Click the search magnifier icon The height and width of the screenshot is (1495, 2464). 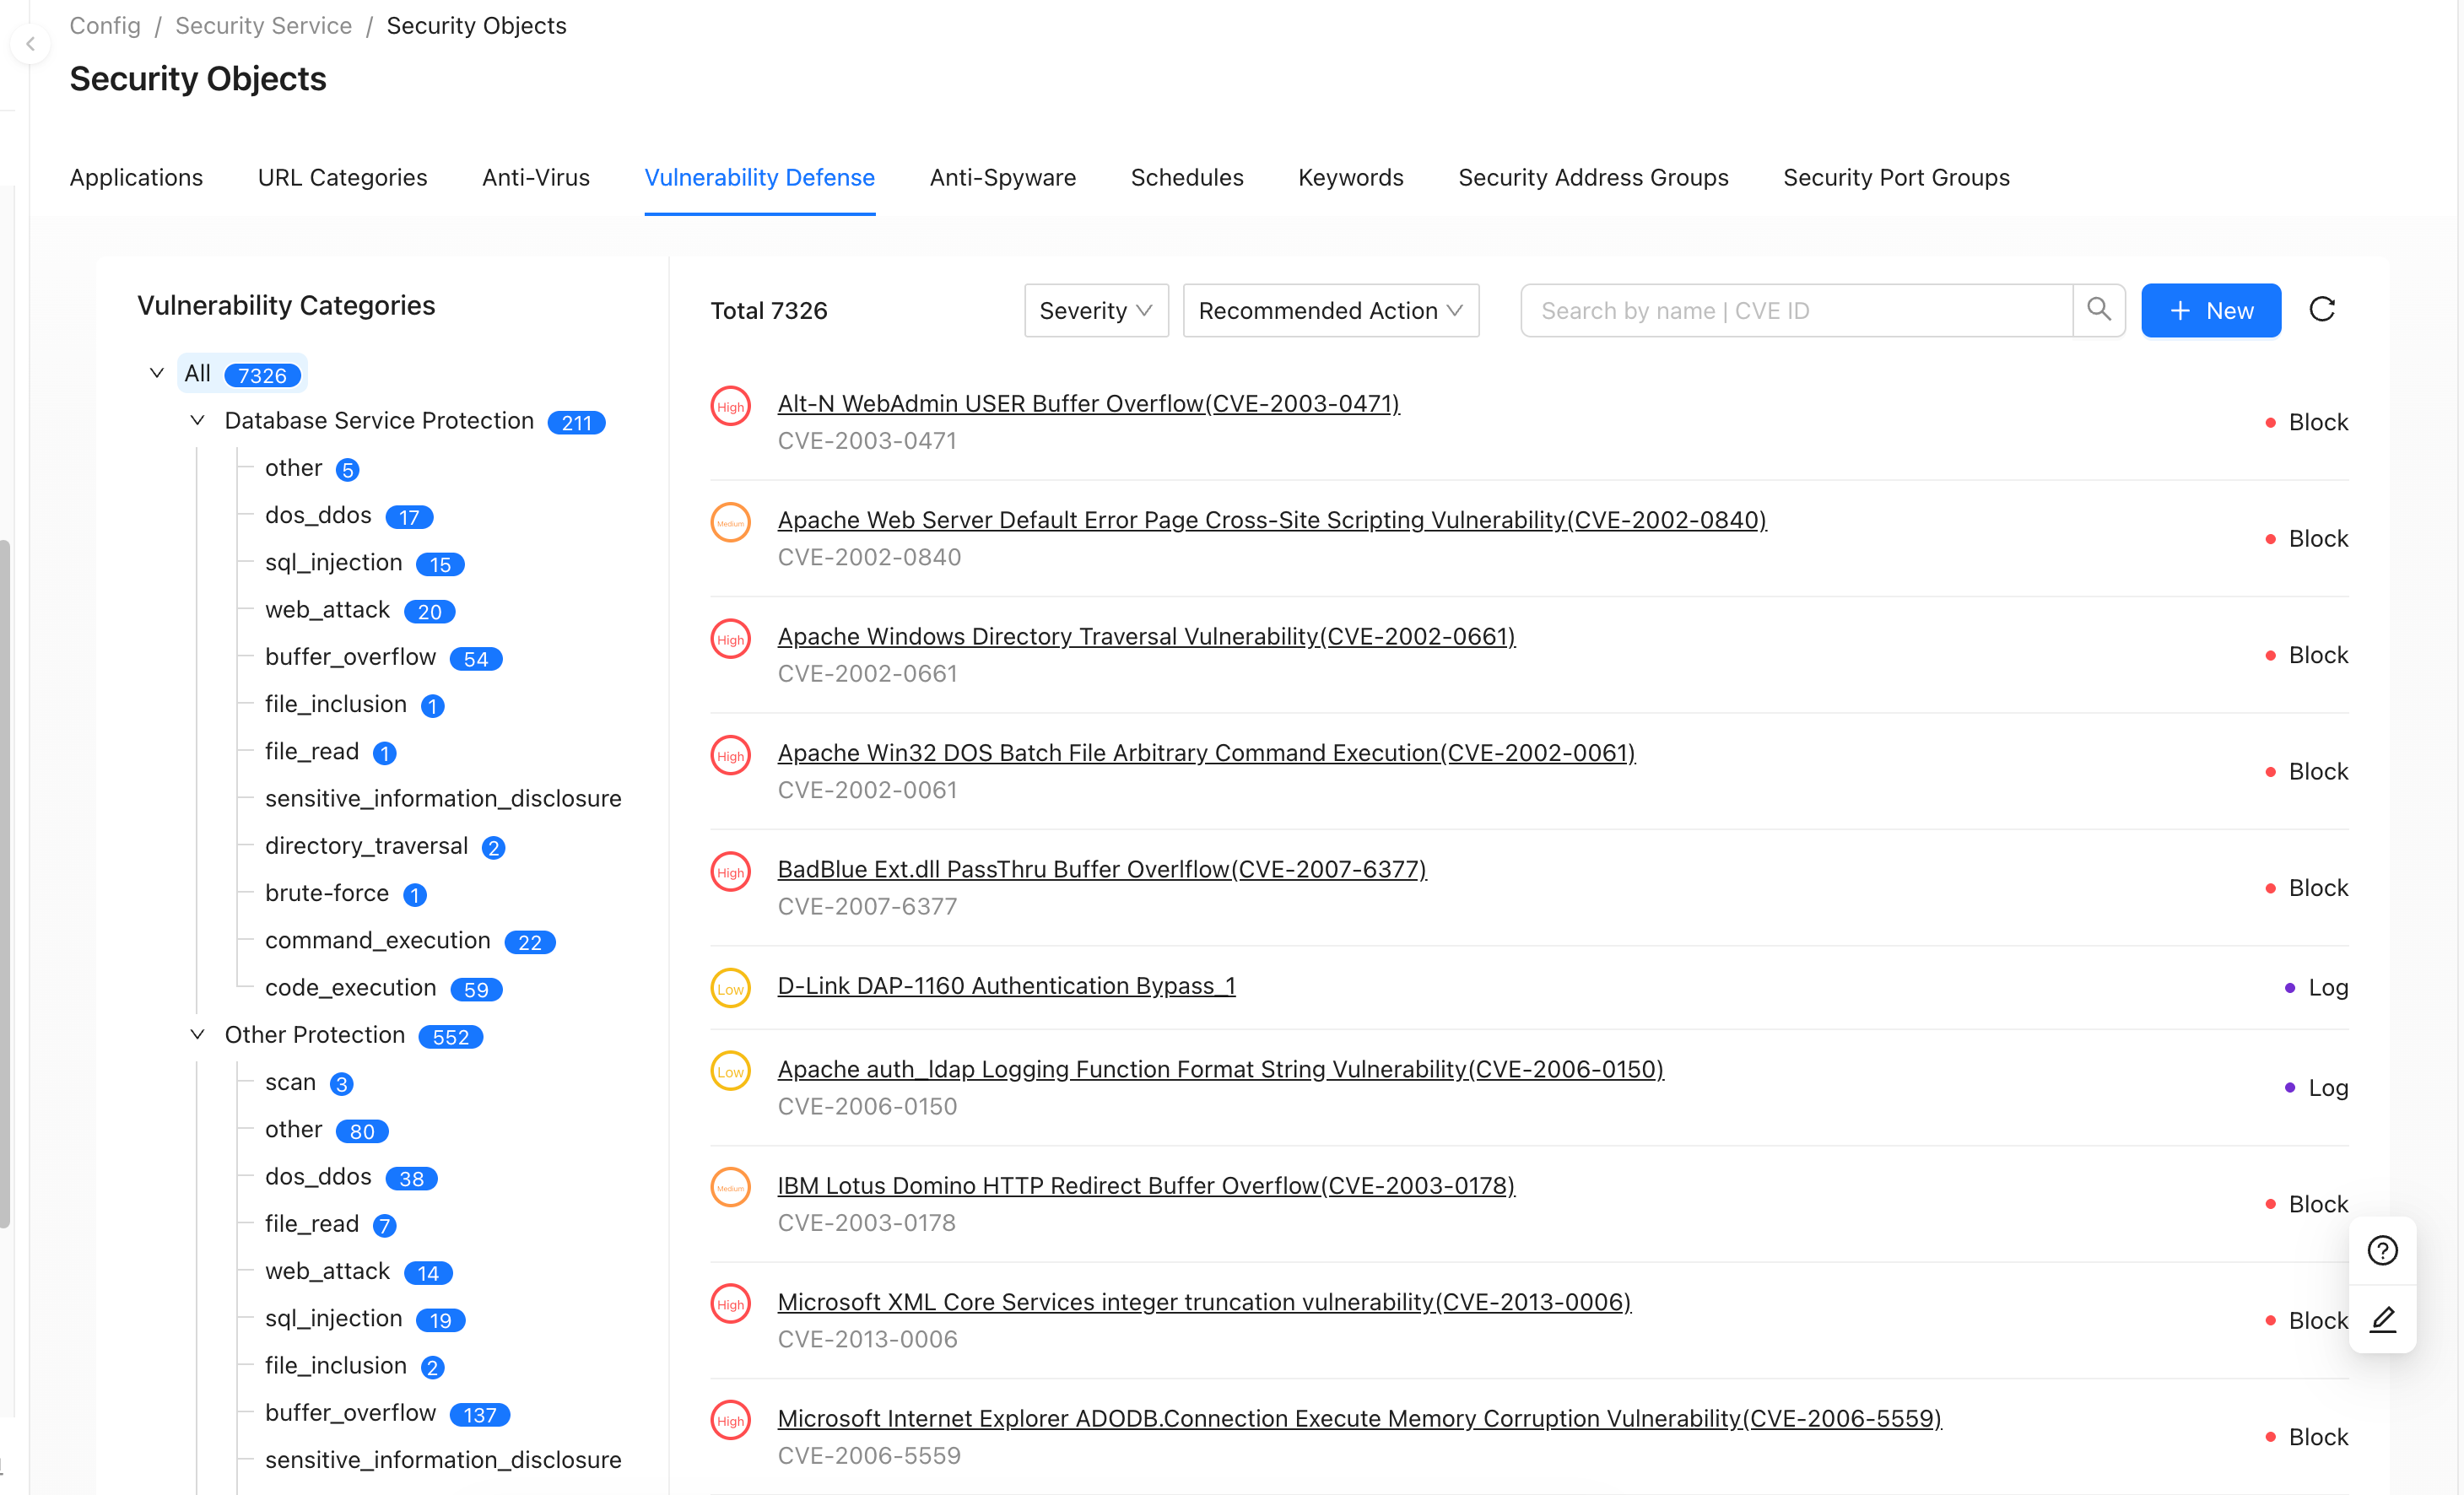2098,310
